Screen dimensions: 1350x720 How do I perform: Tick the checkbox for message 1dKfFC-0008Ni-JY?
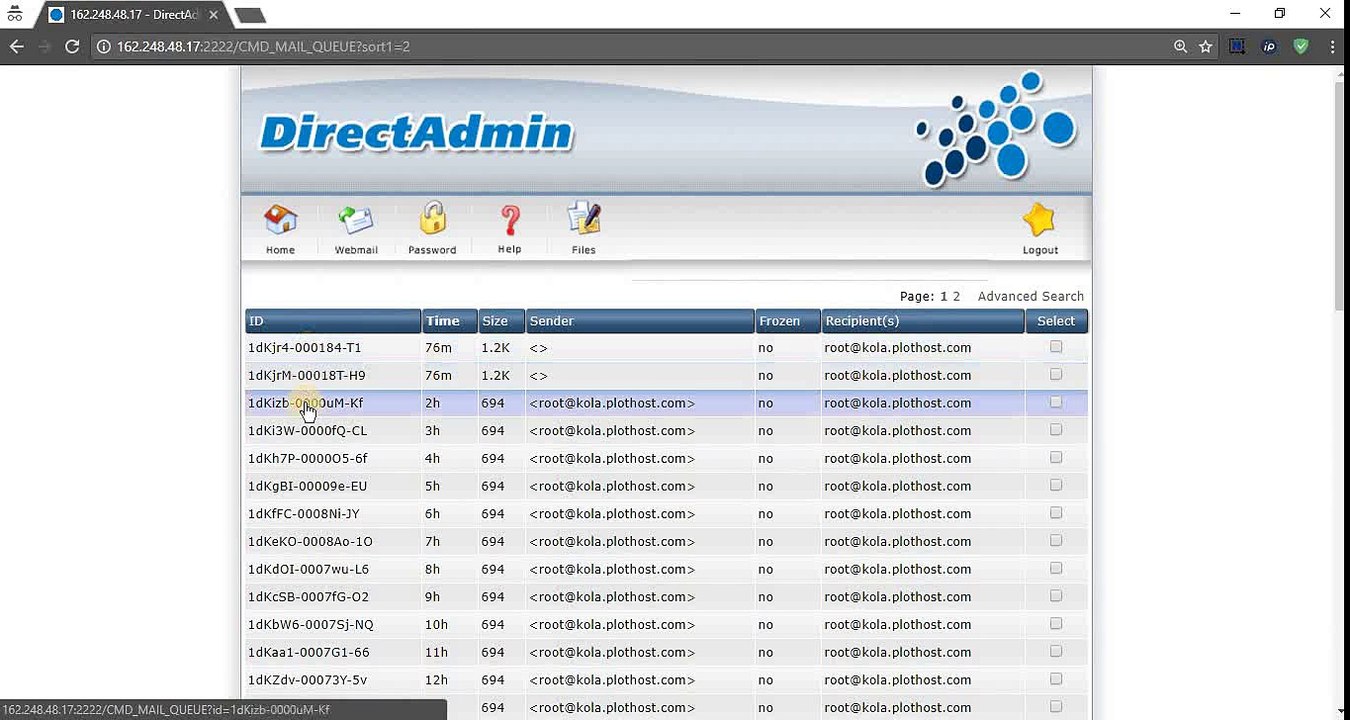click(x=1055, y=513)
